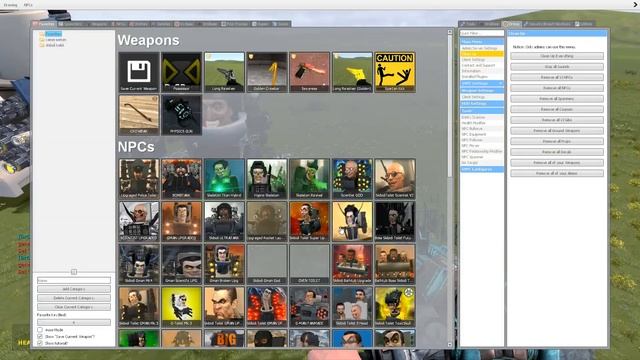Open the Drawing menu at top
This screenshot has width=640, height=360.
11,5
